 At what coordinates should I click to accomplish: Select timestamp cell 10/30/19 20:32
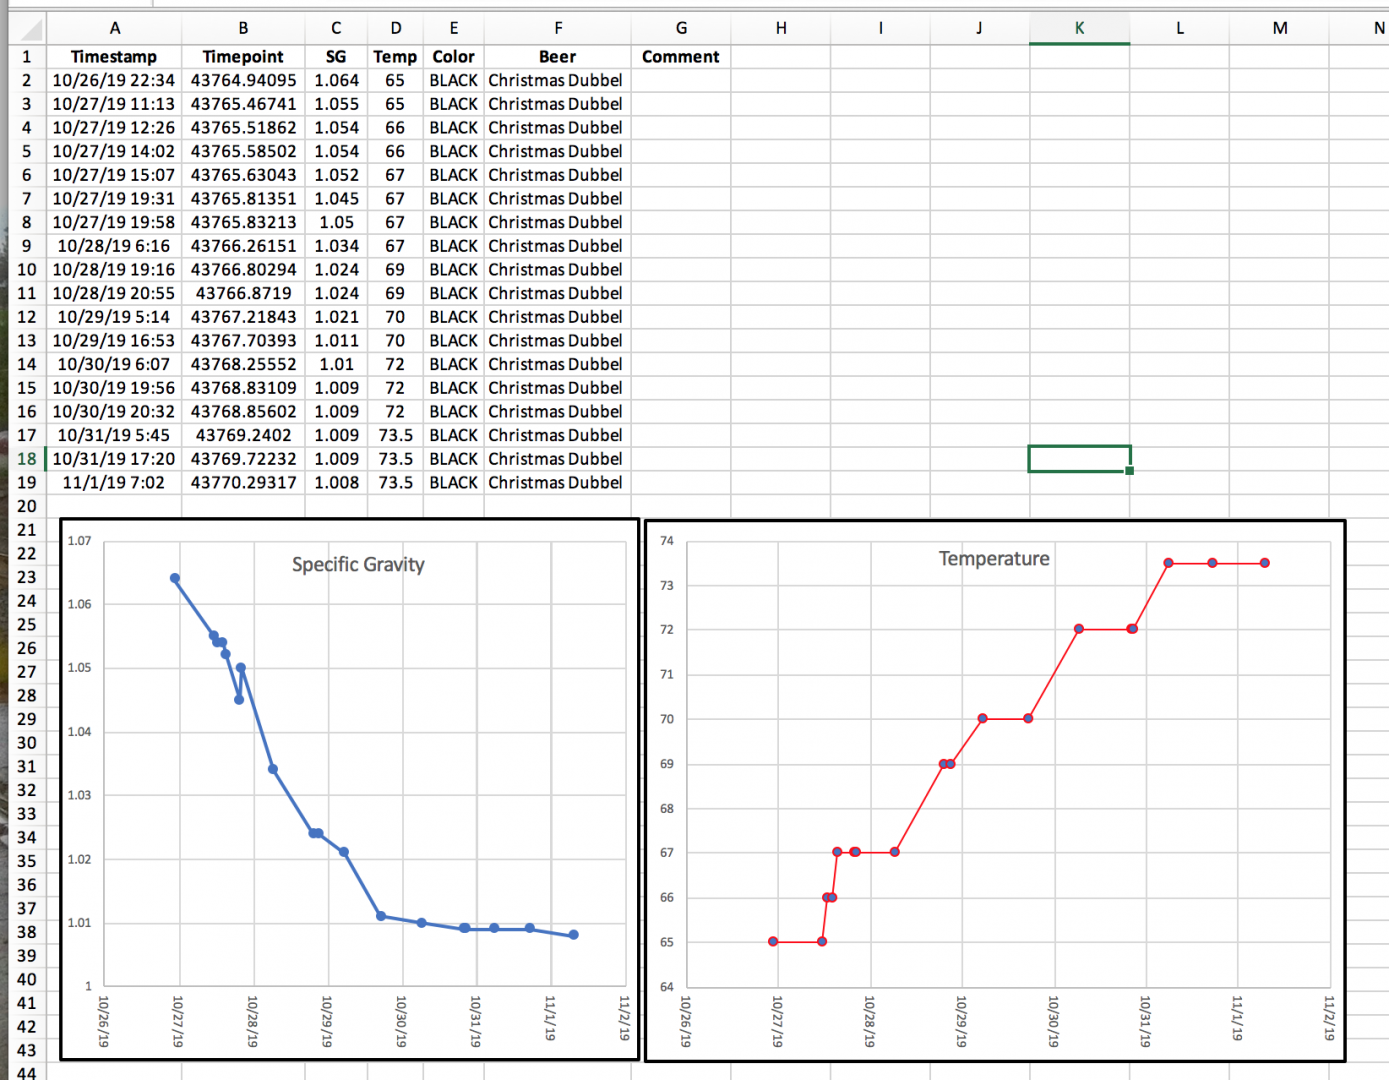coord(114,412)
